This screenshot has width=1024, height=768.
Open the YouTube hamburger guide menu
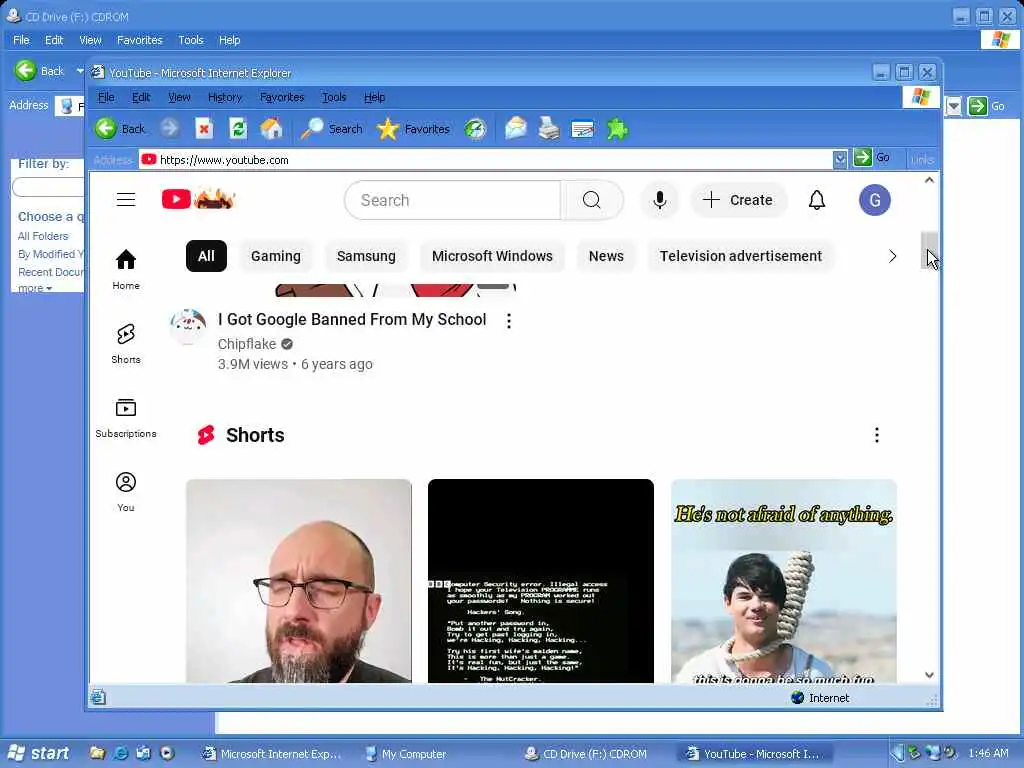coord(126,199)
